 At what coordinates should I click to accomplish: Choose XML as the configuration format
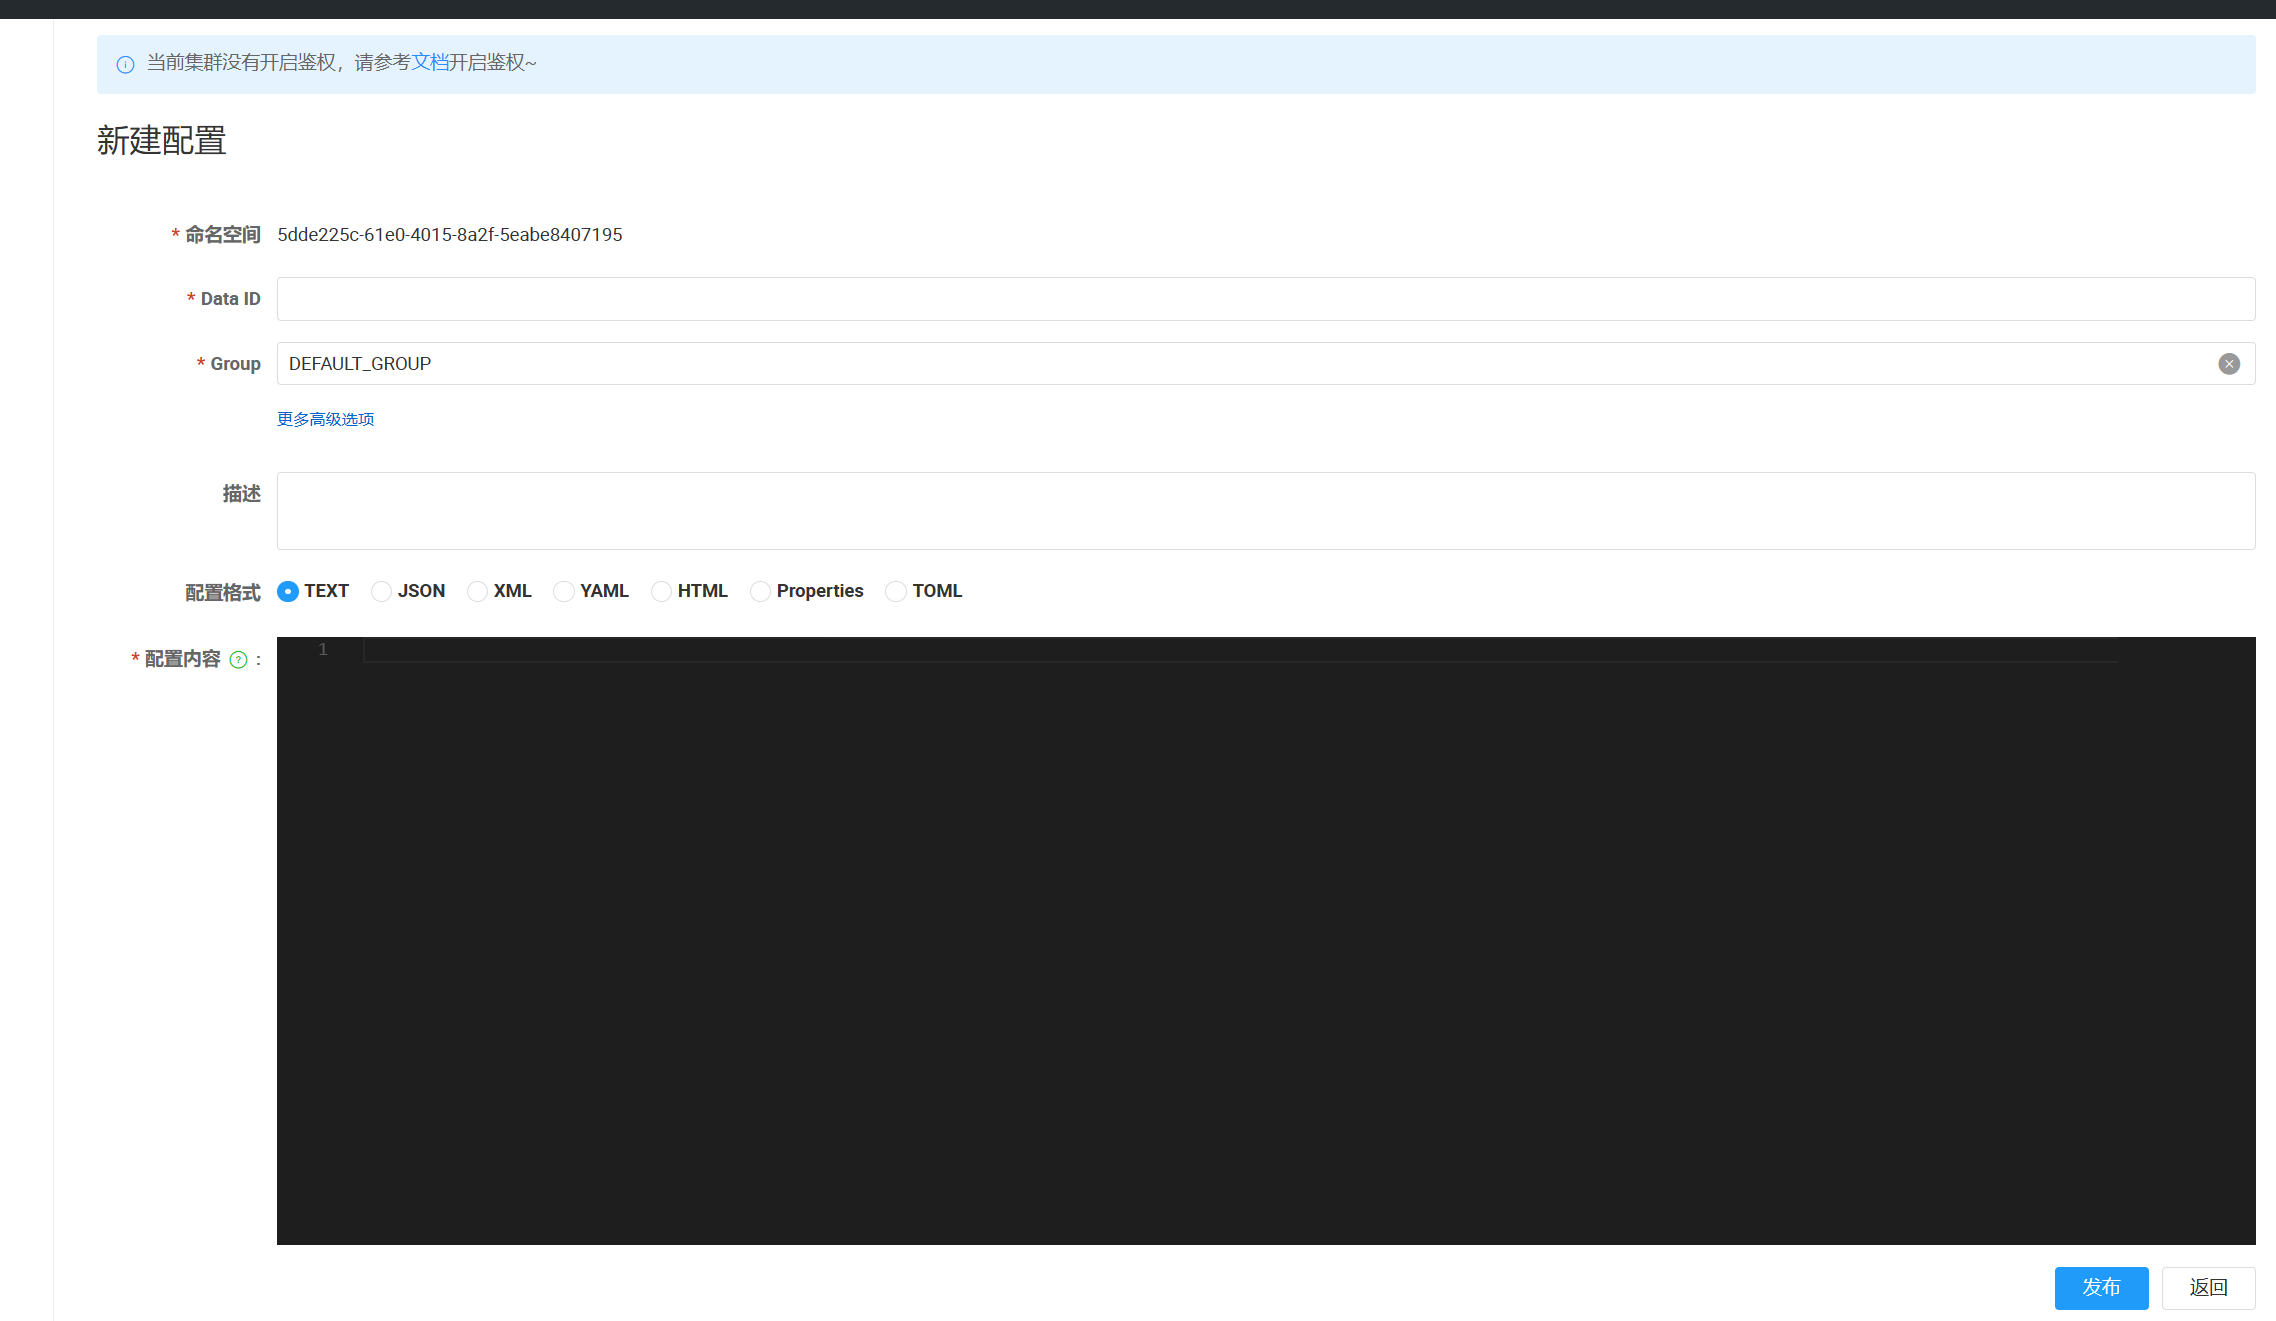point(477,591)
